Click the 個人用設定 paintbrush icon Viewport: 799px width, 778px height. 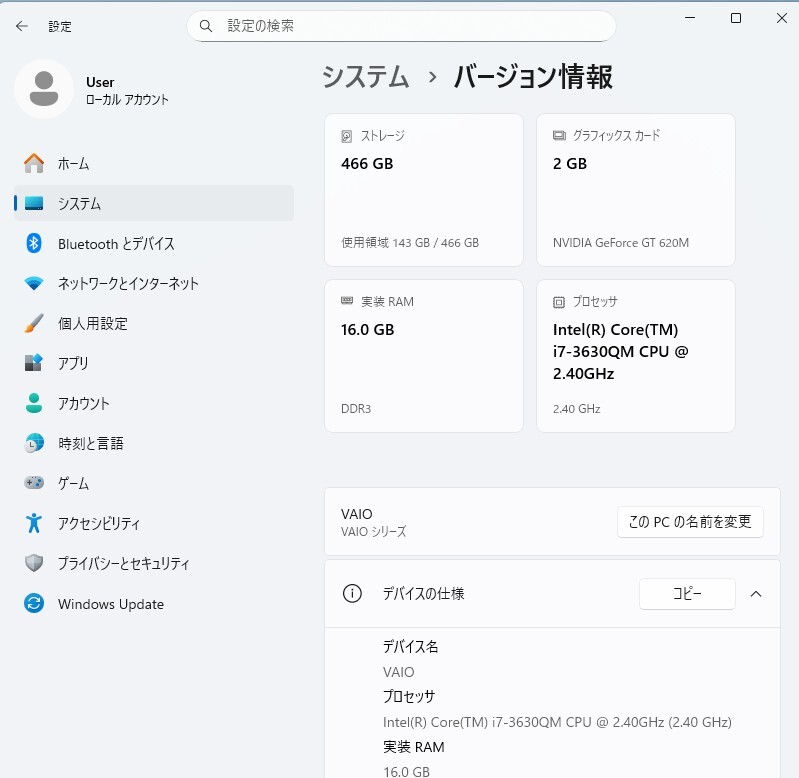(34, 323)
